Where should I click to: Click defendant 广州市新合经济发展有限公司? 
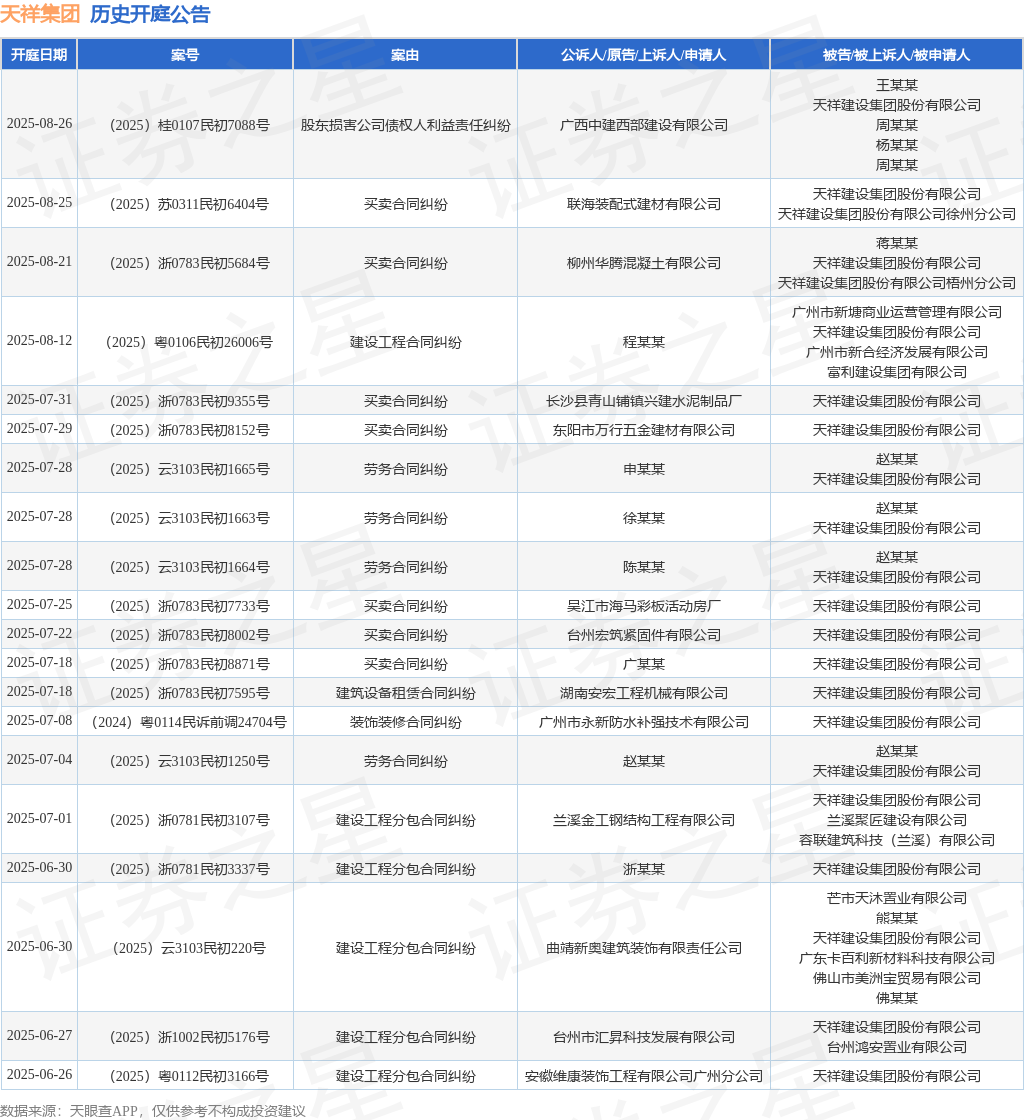896,352
